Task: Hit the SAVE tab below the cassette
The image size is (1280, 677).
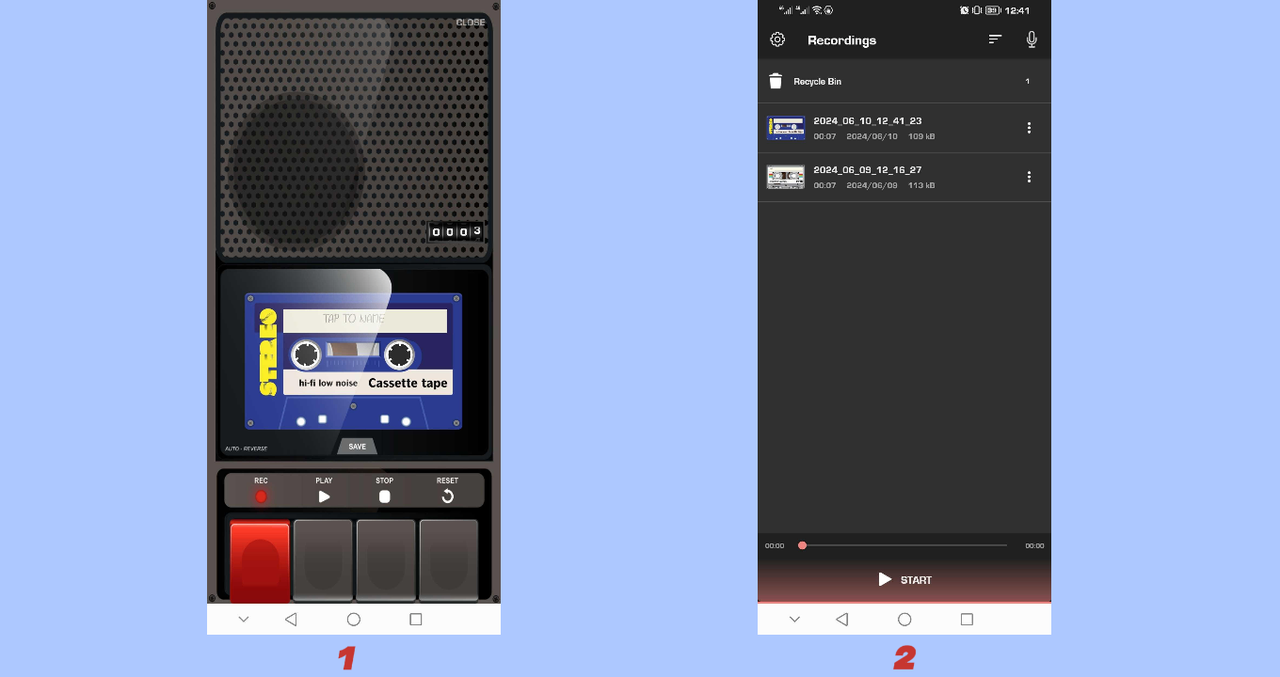Action: tap(357, 446)
